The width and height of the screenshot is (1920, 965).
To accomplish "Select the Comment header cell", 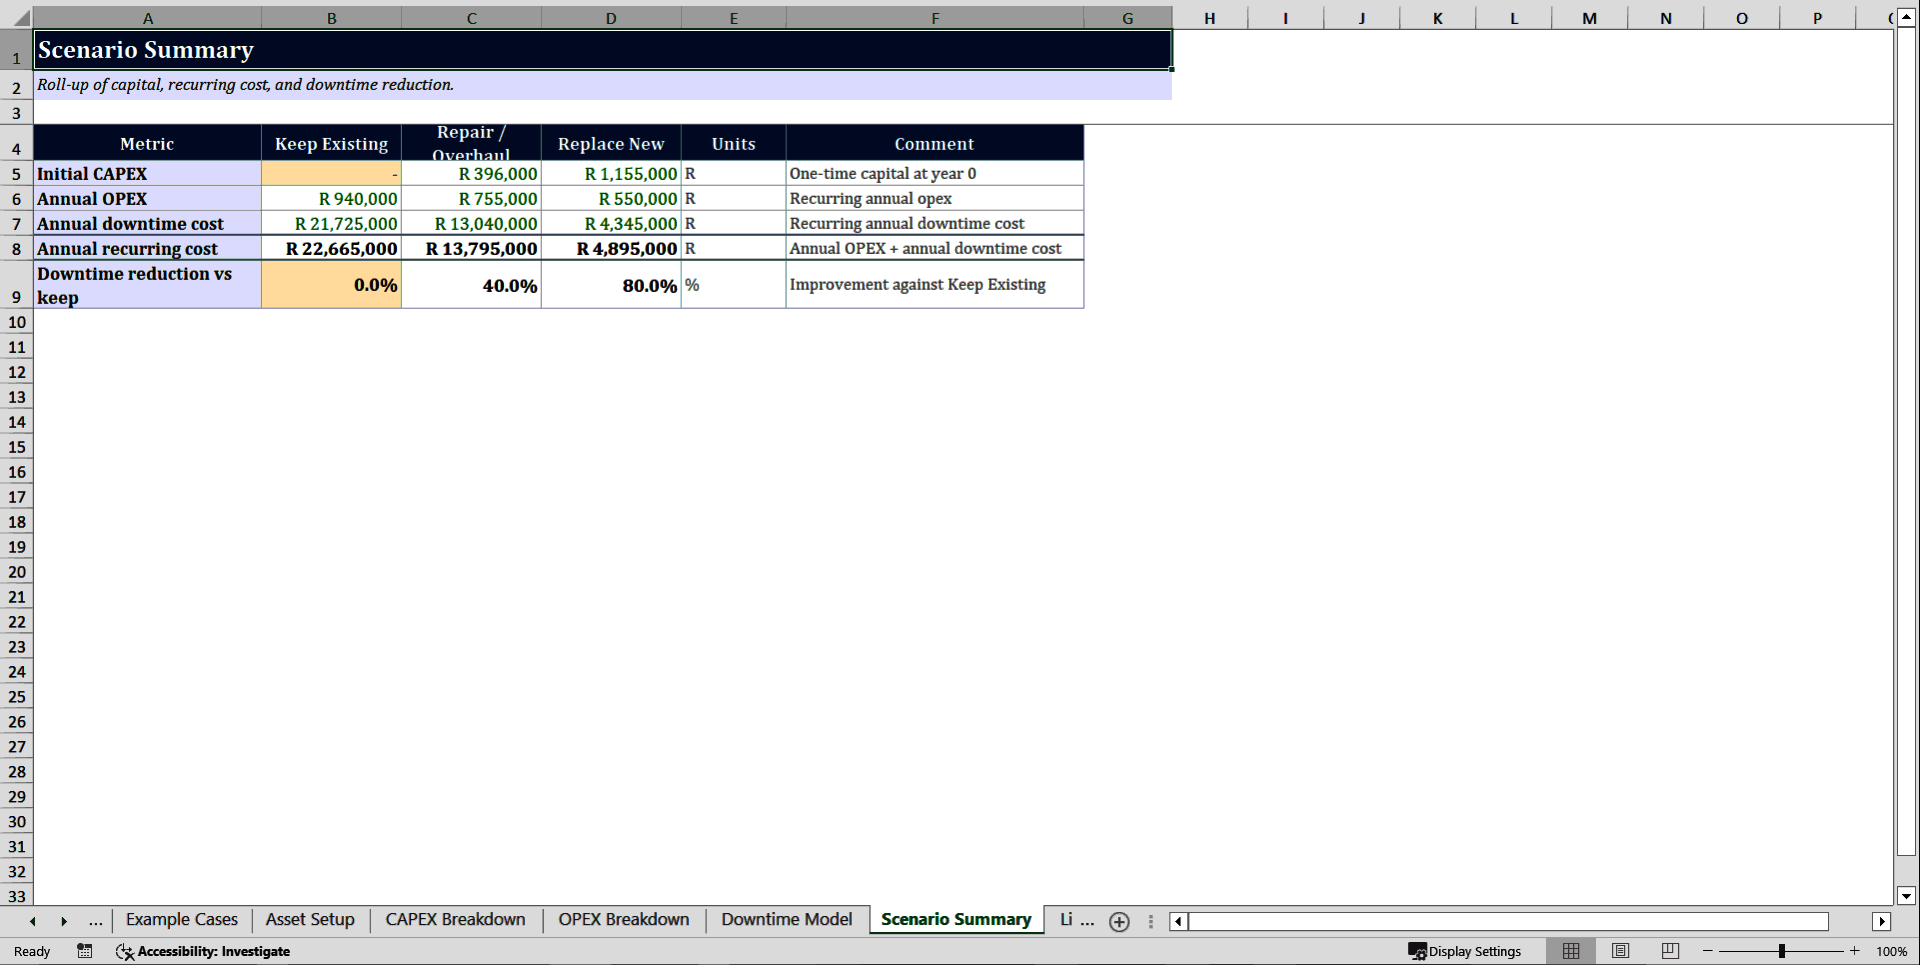I will [x=935, y=143].
